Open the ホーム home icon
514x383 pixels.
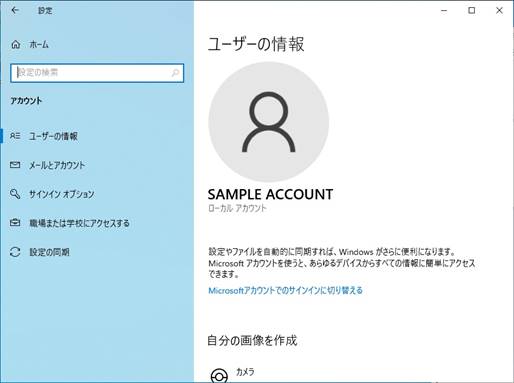click(x=16, y=44)
